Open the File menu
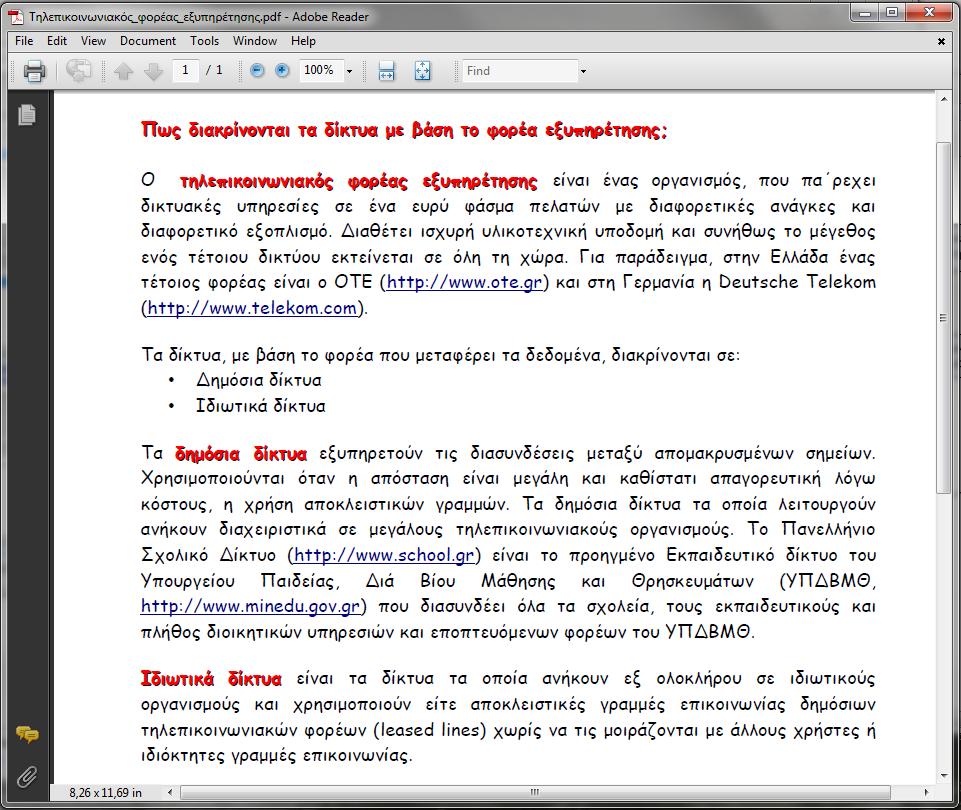The image size is (961, 810). tap(24, 41)
